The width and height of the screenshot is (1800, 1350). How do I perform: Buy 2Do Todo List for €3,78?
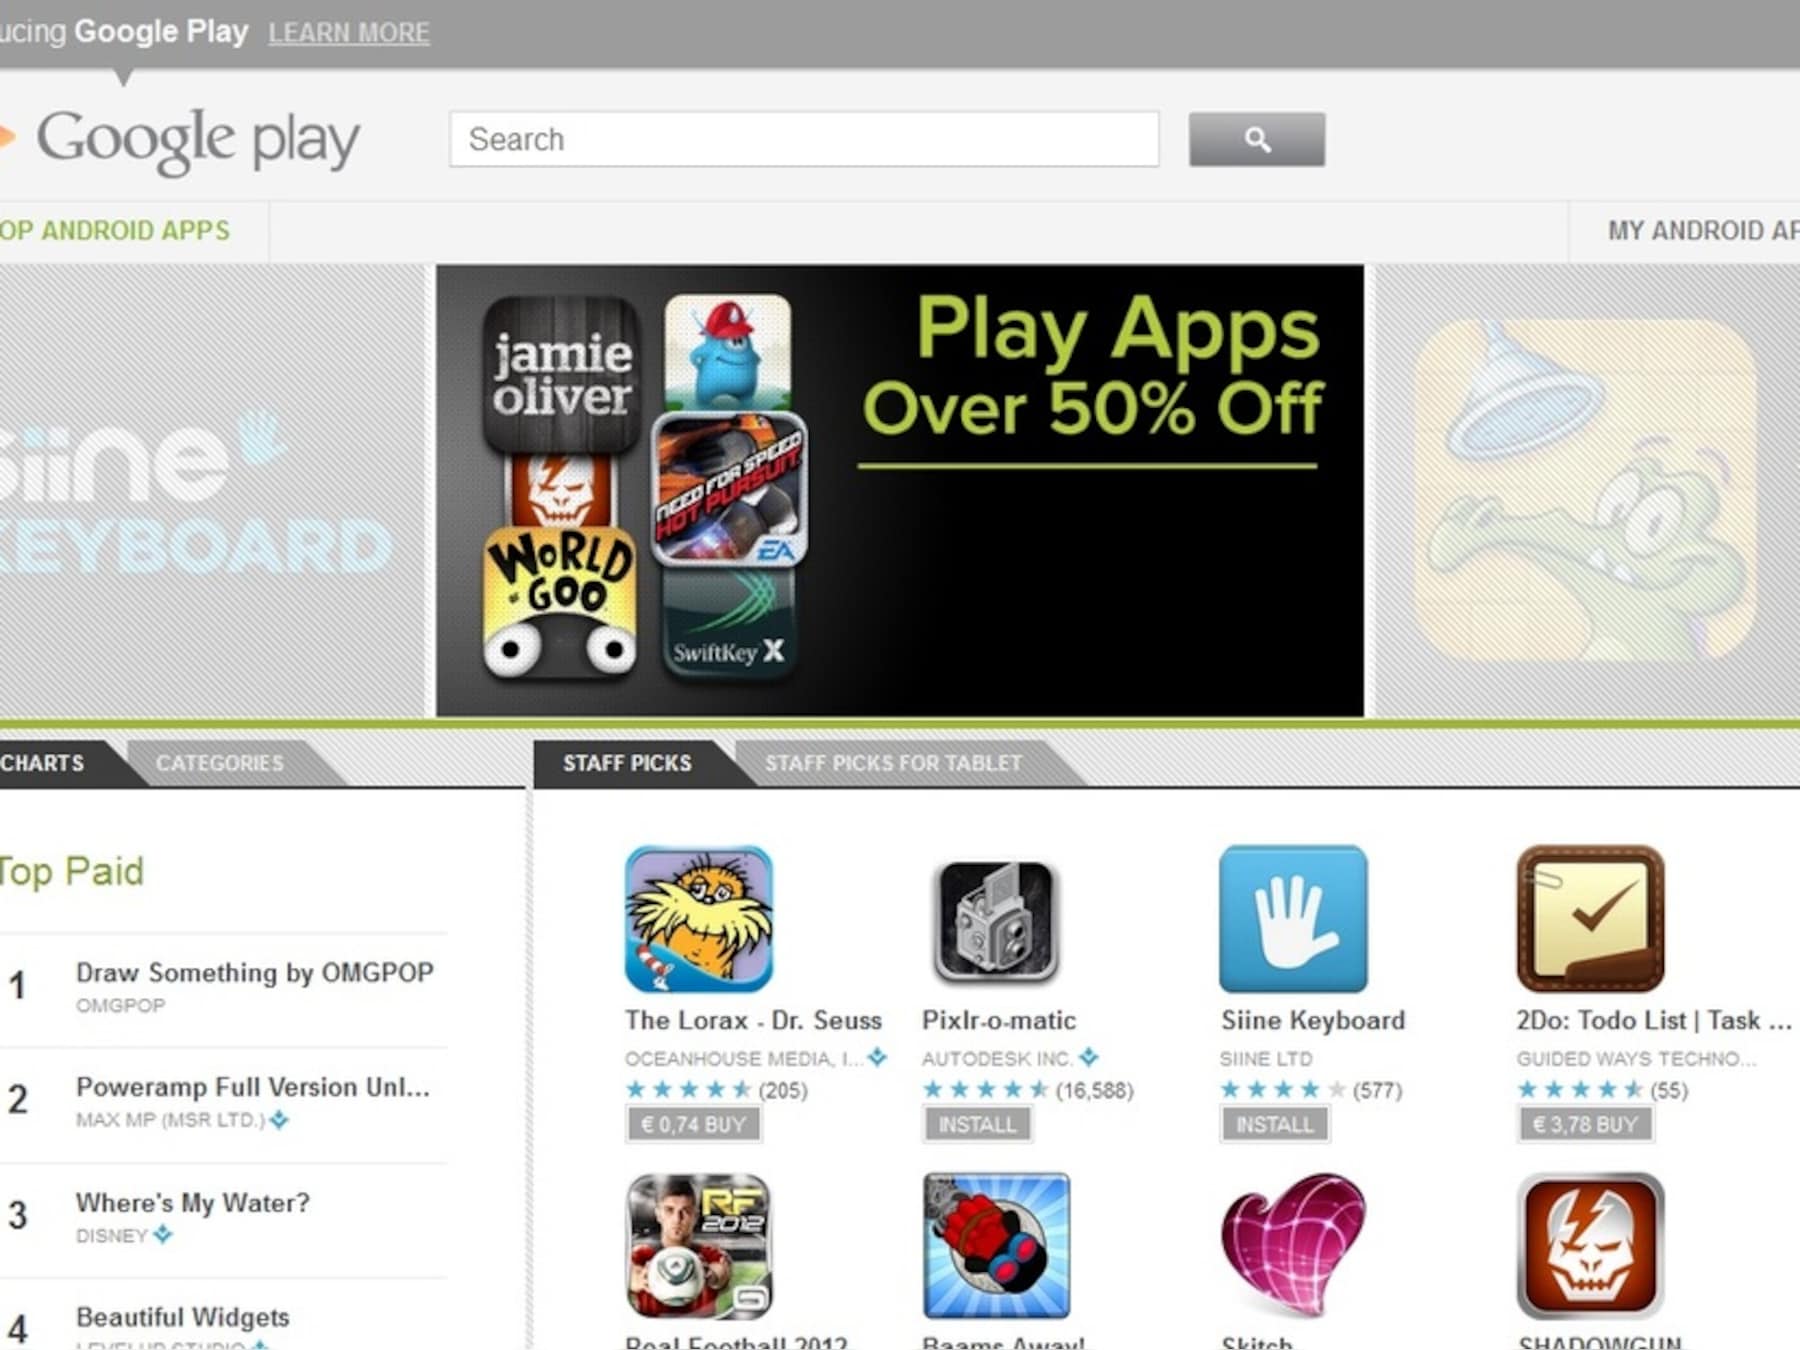pyautogui.click(x=1585, y=1124)
